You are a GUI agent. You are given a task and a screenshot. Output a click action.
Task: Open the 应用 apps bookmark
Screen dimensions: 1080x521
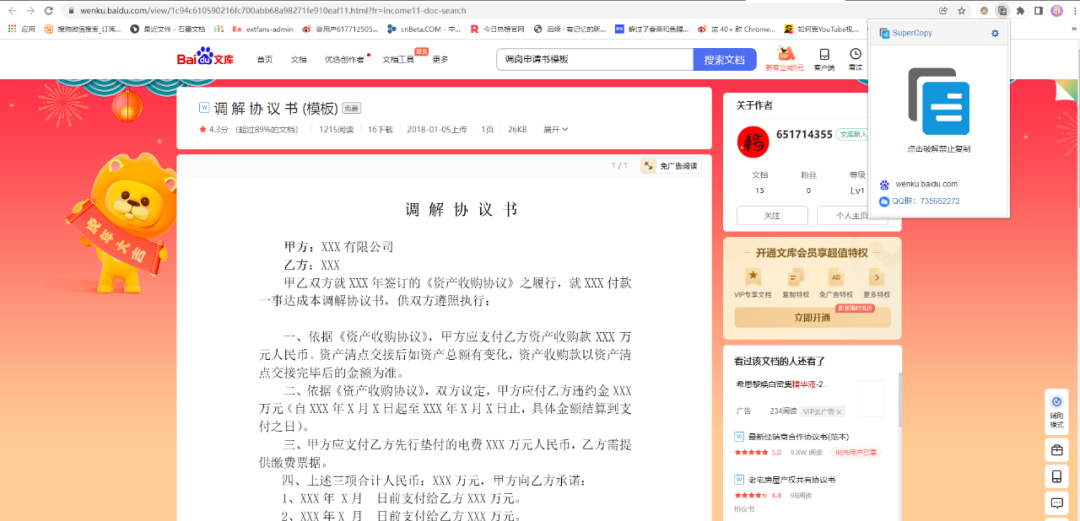click(x=22, y=29)
